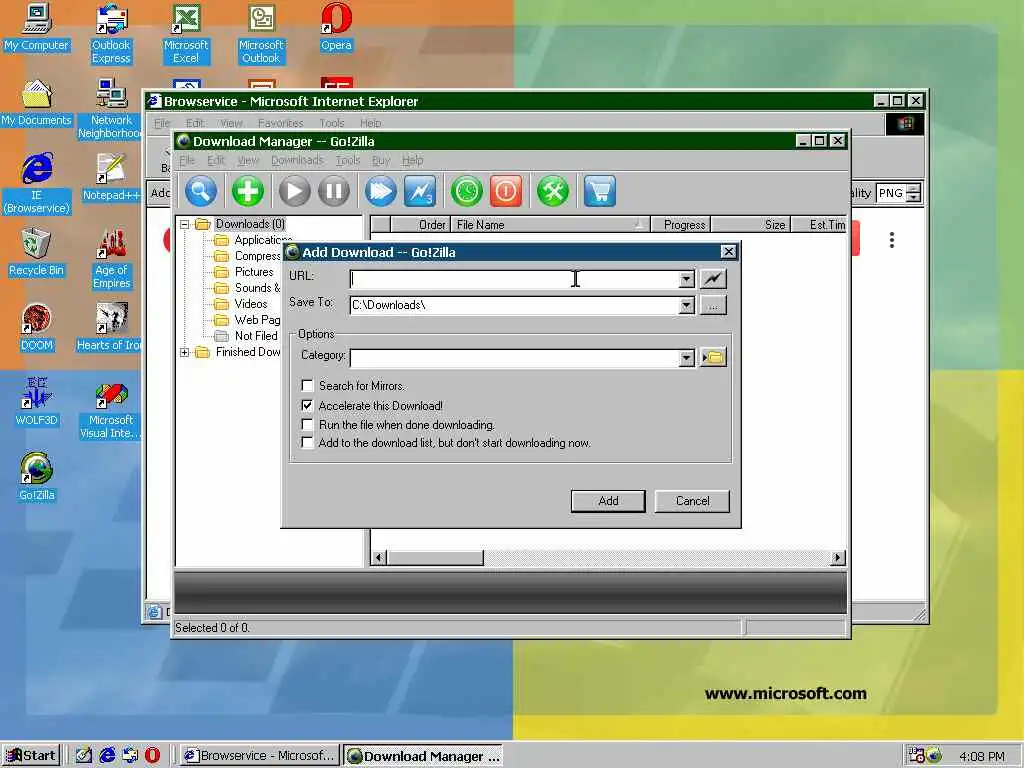1024x768 pixels.
Task: Select the DOOM desktop icon
Action: pos(37,328)
